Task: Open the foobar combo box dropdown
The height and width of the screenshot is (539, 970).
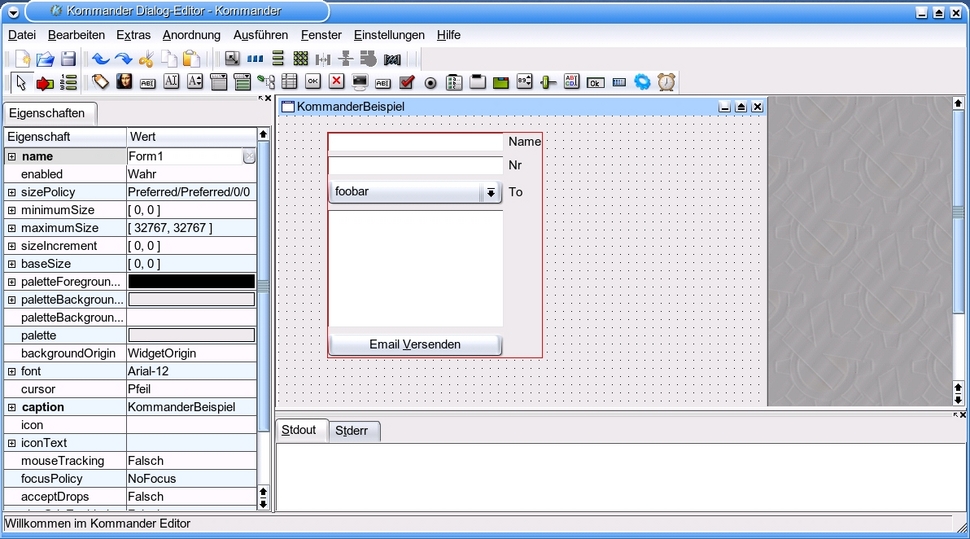Action: [x=490, y=192]
